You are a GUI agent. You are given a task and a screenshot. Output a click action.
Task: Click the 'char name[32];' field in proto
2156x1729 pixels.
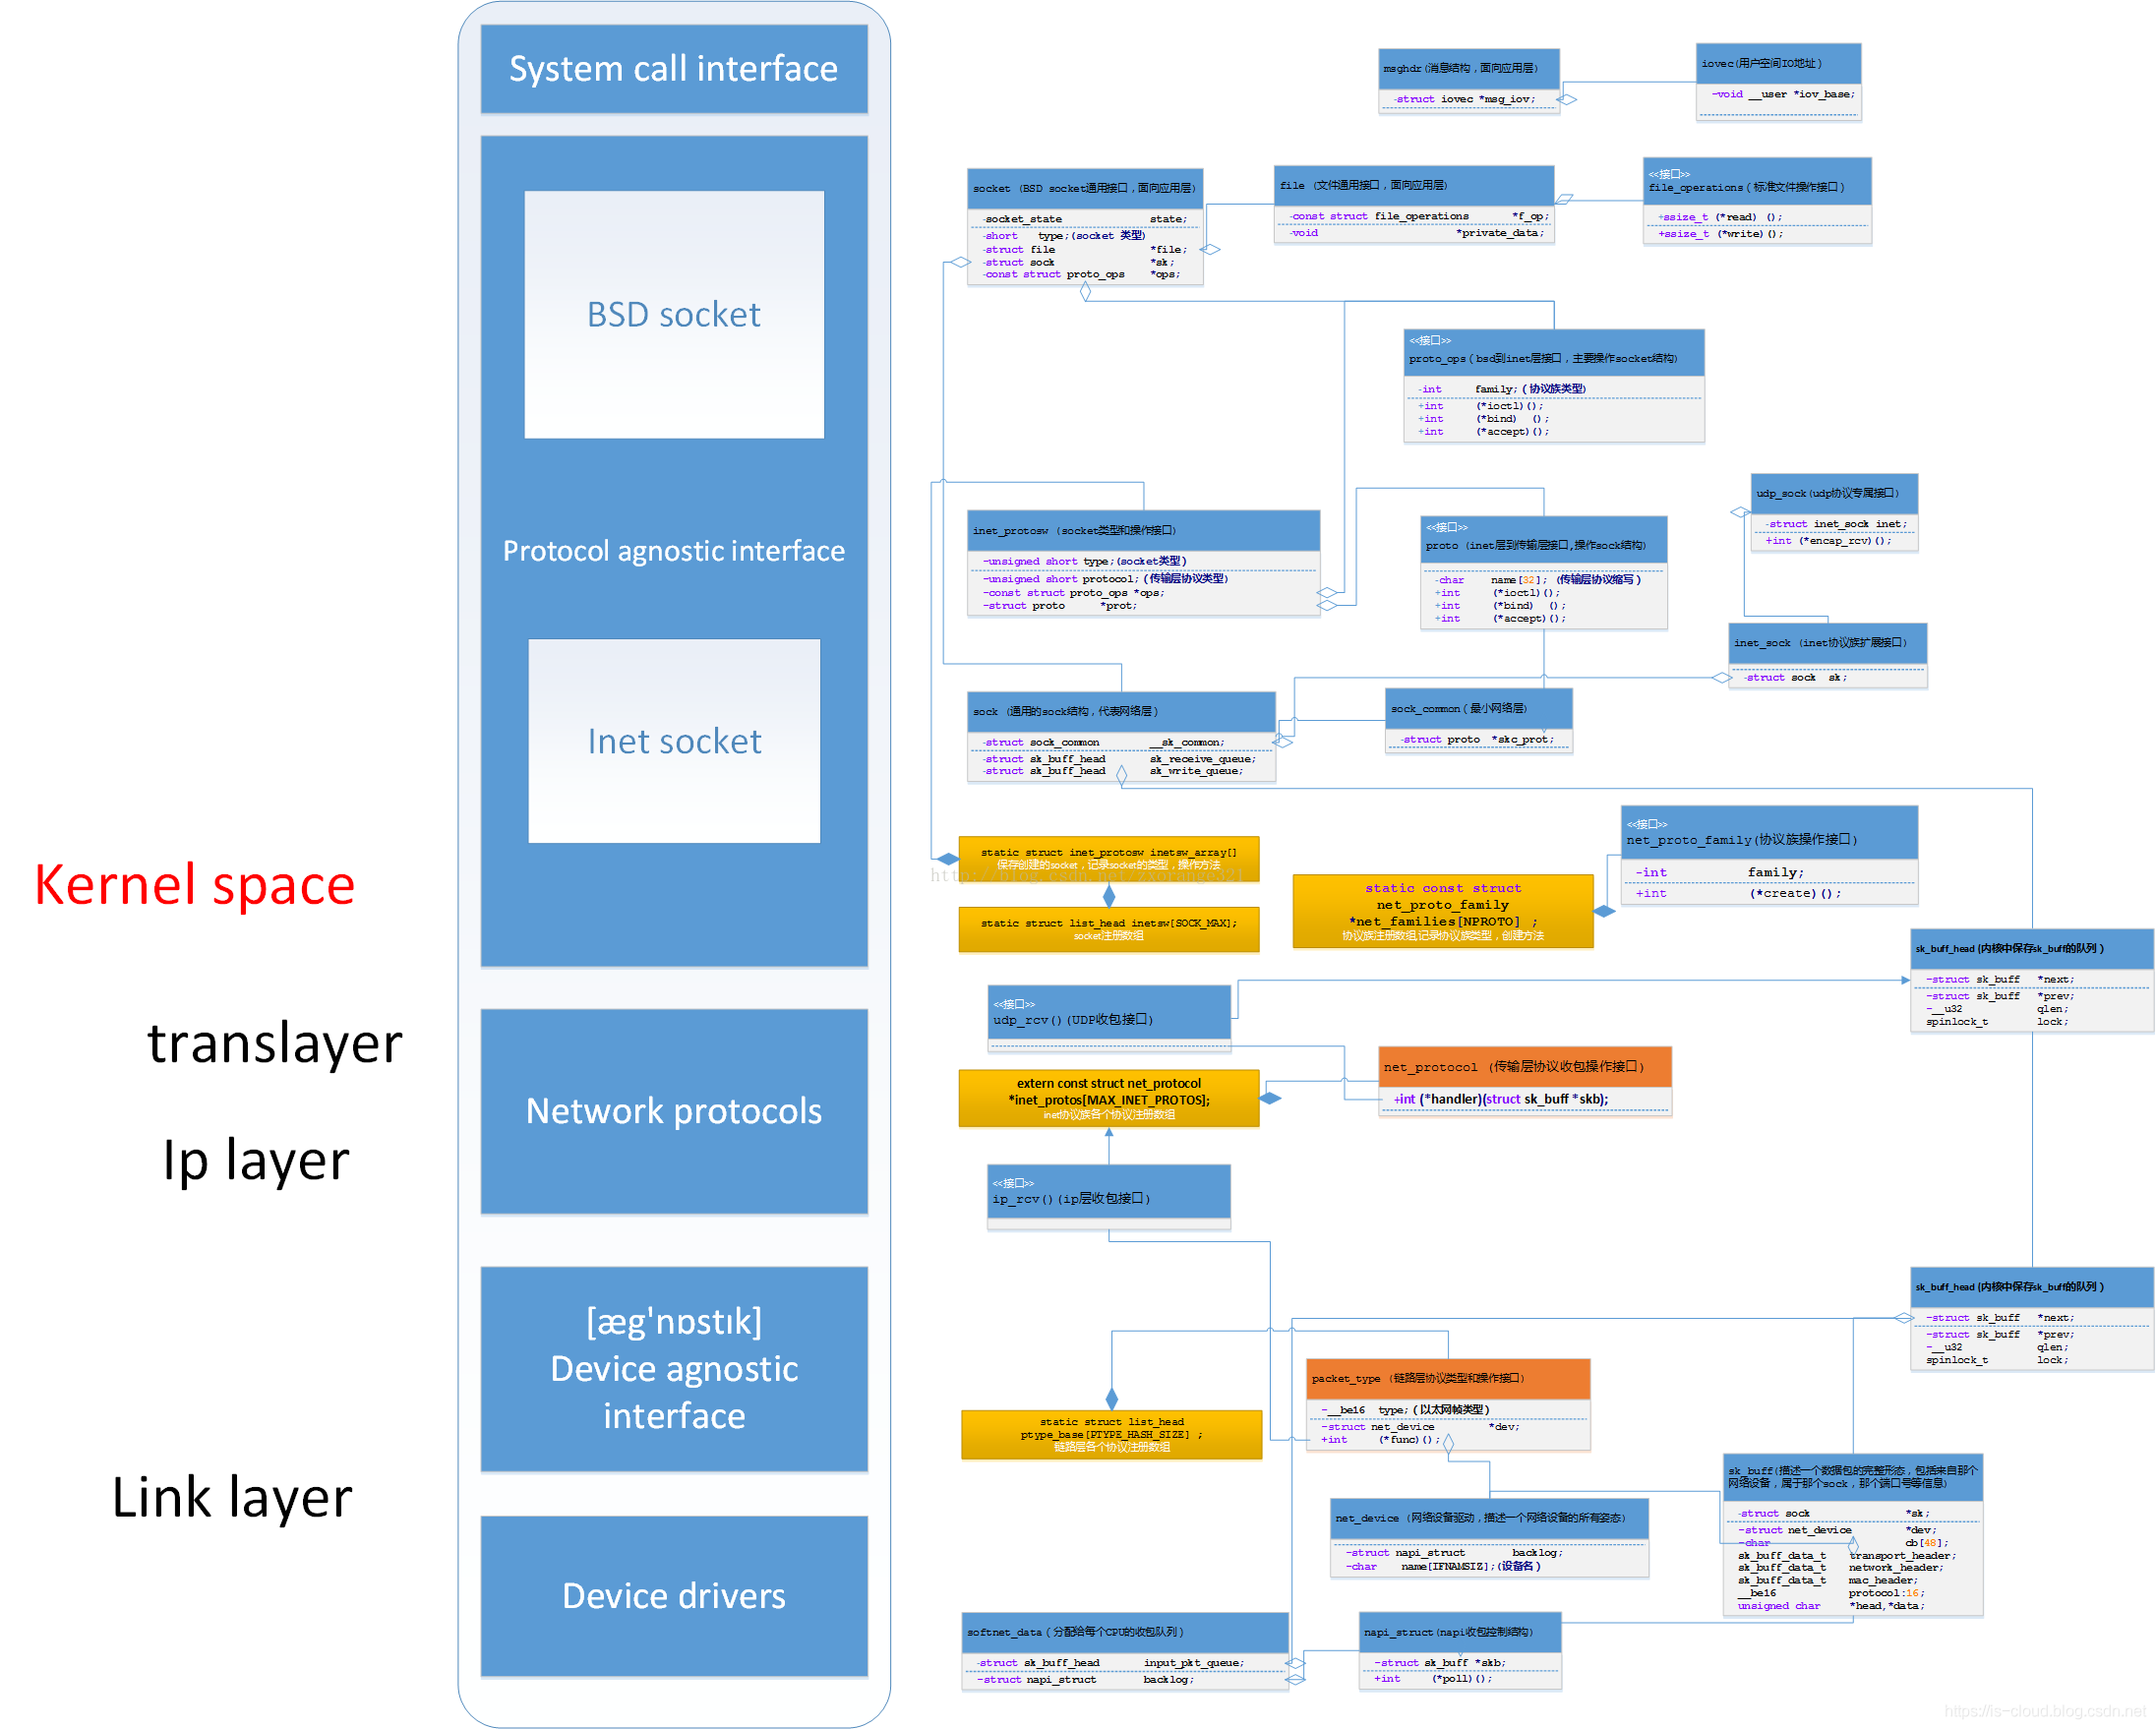[1537, 580]
